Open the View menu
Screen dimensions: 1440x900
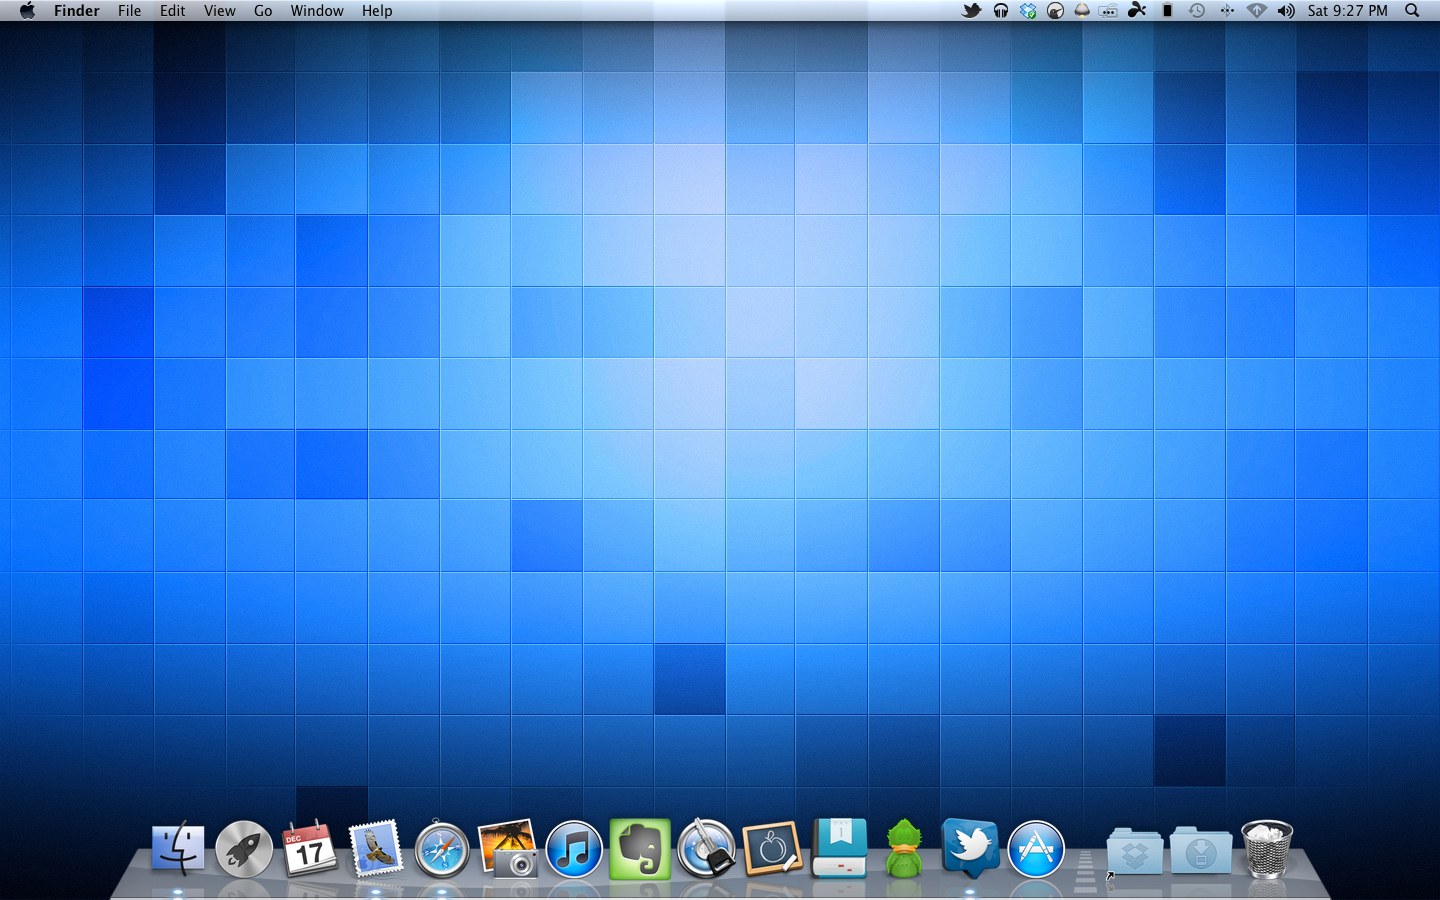[219, 10]
